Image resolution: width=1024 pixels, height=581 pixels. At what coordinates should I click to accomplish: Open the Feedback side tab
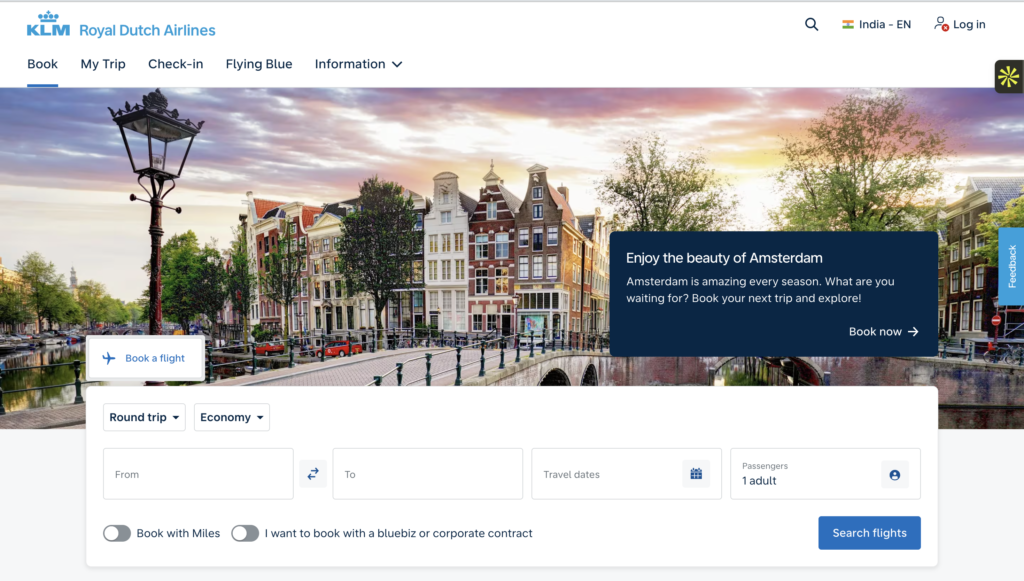[1011, 266]
